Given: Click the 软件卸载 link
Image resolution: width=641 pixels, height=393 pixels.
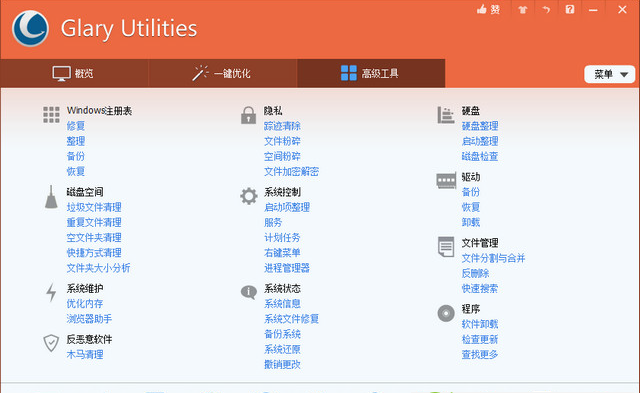Looking at the screenshot, I should (480, 324).
